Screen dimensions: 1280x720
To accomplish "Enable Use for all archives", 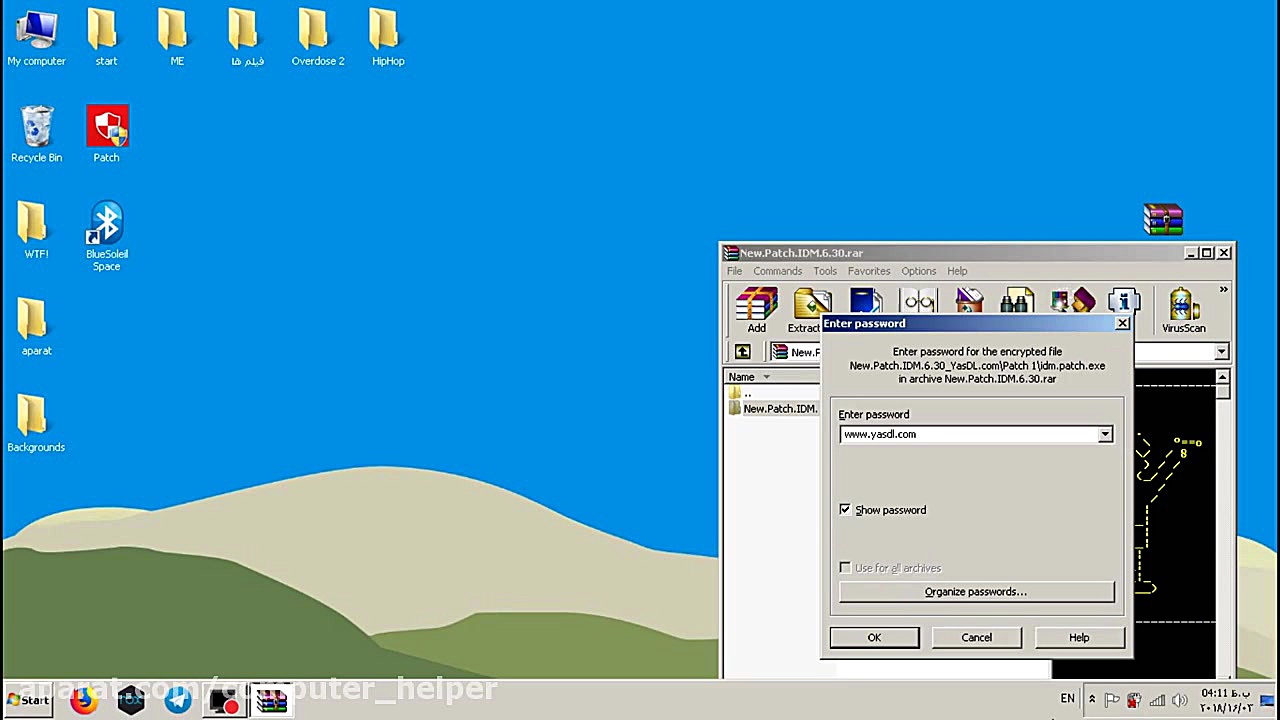I will 845,568.
